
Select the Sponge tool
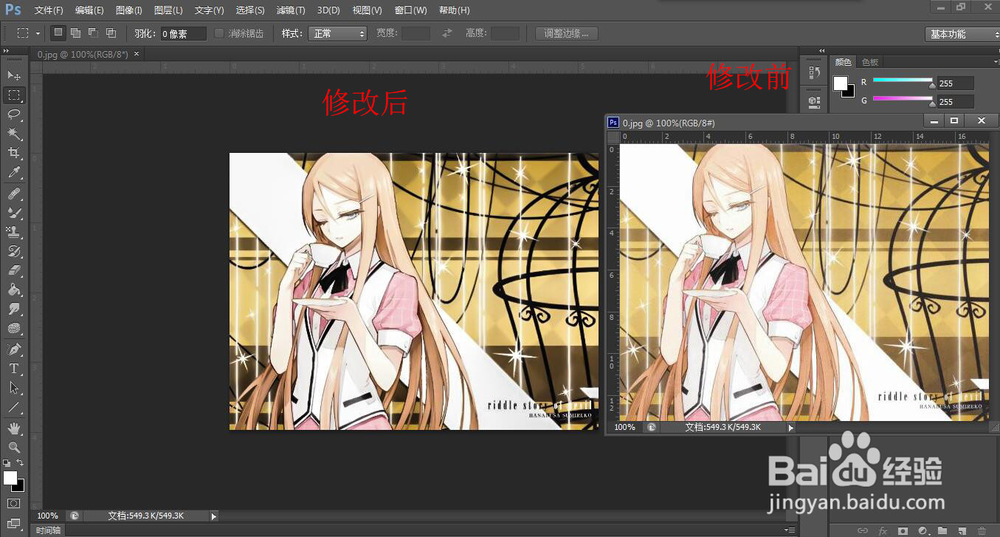14,328
